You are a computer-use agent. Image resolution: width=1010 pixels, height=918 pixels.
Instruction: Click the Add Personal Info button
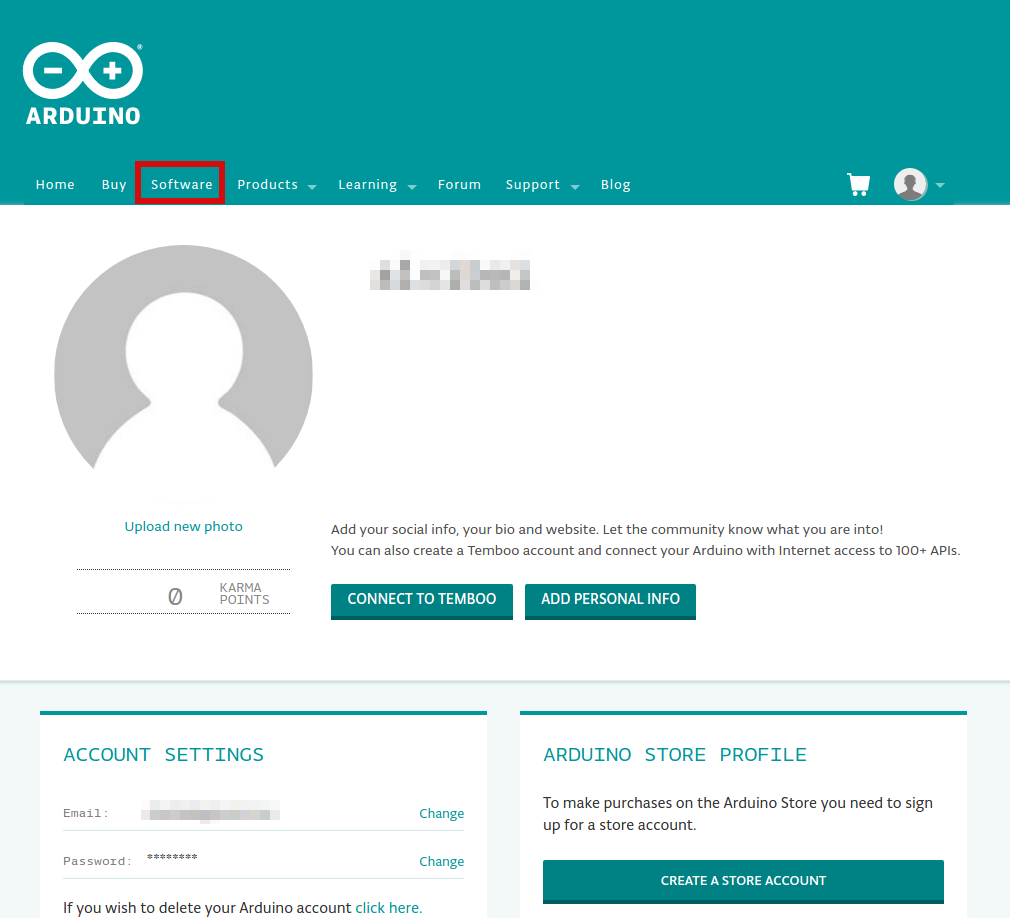[x=611, y=600]
